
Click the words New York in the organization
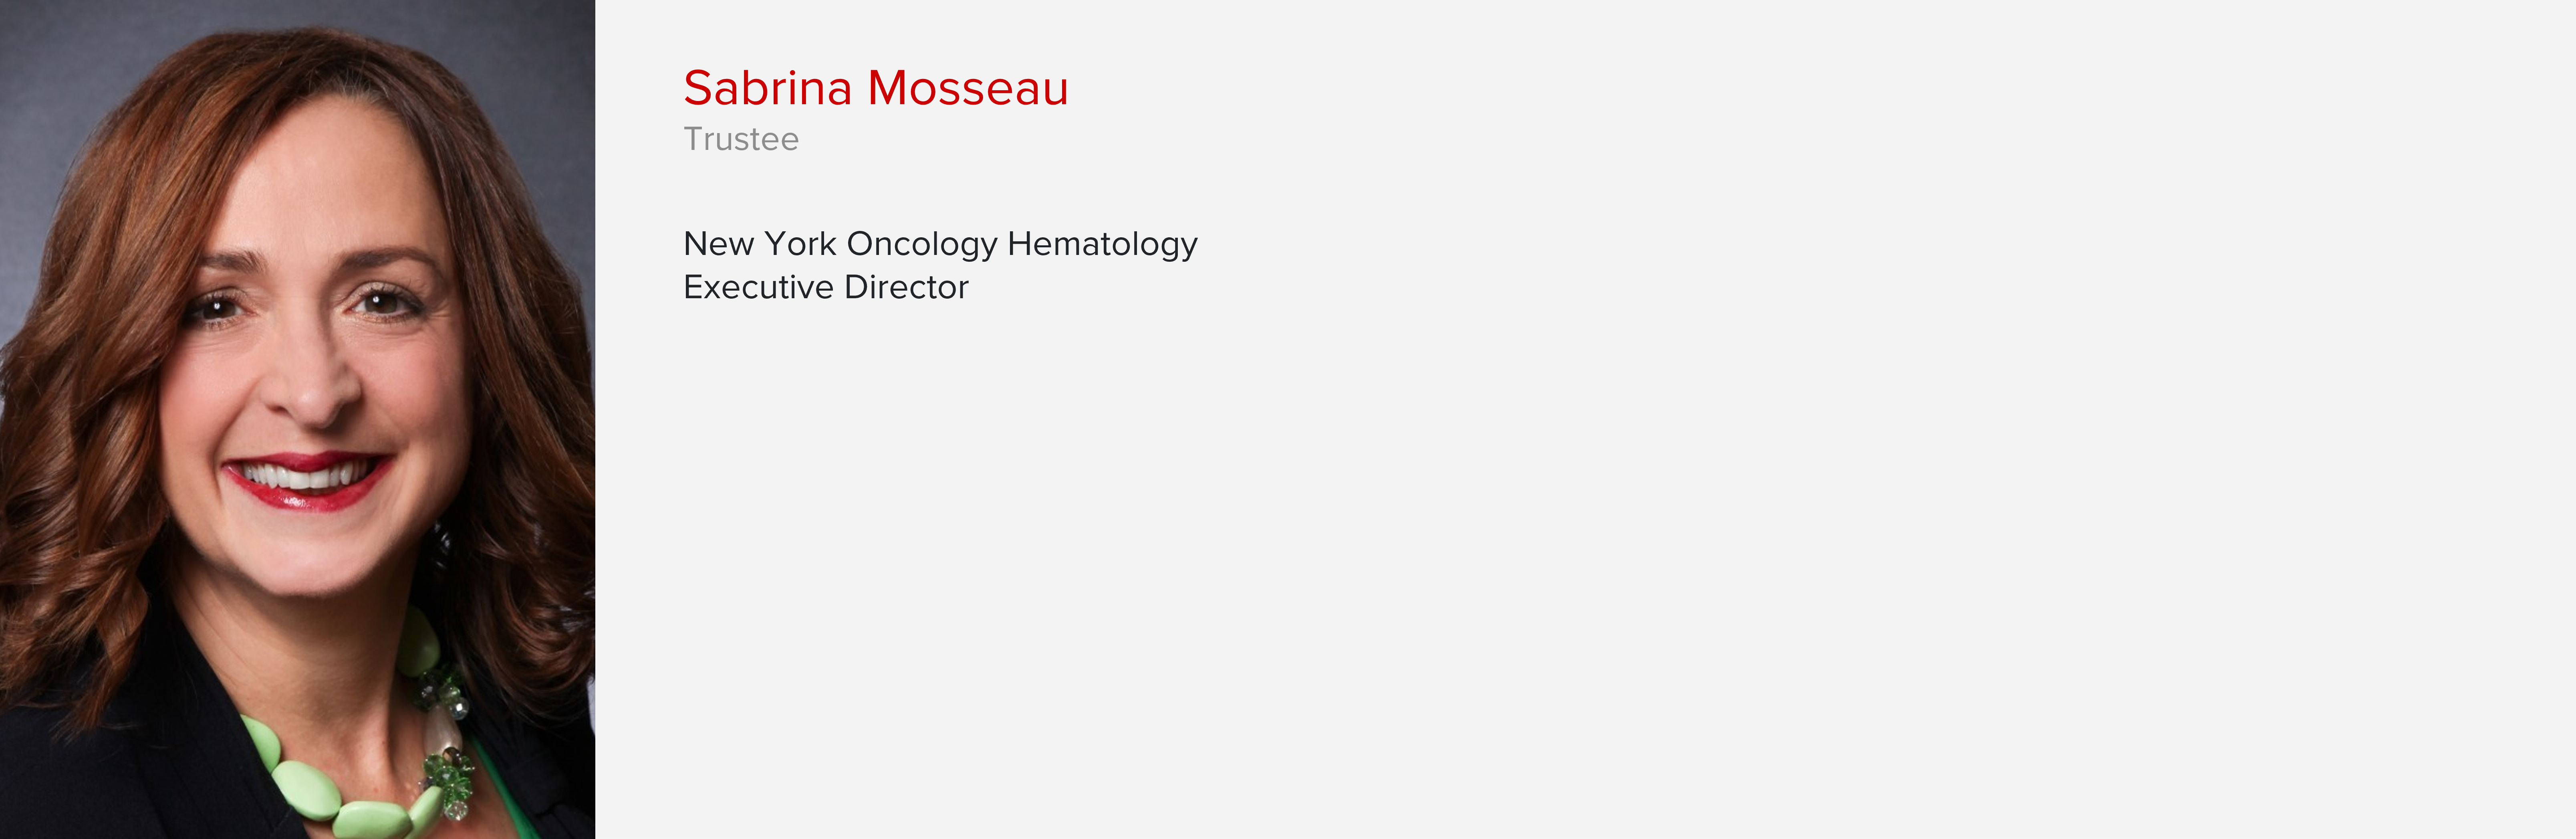click(x=760, y=244)
